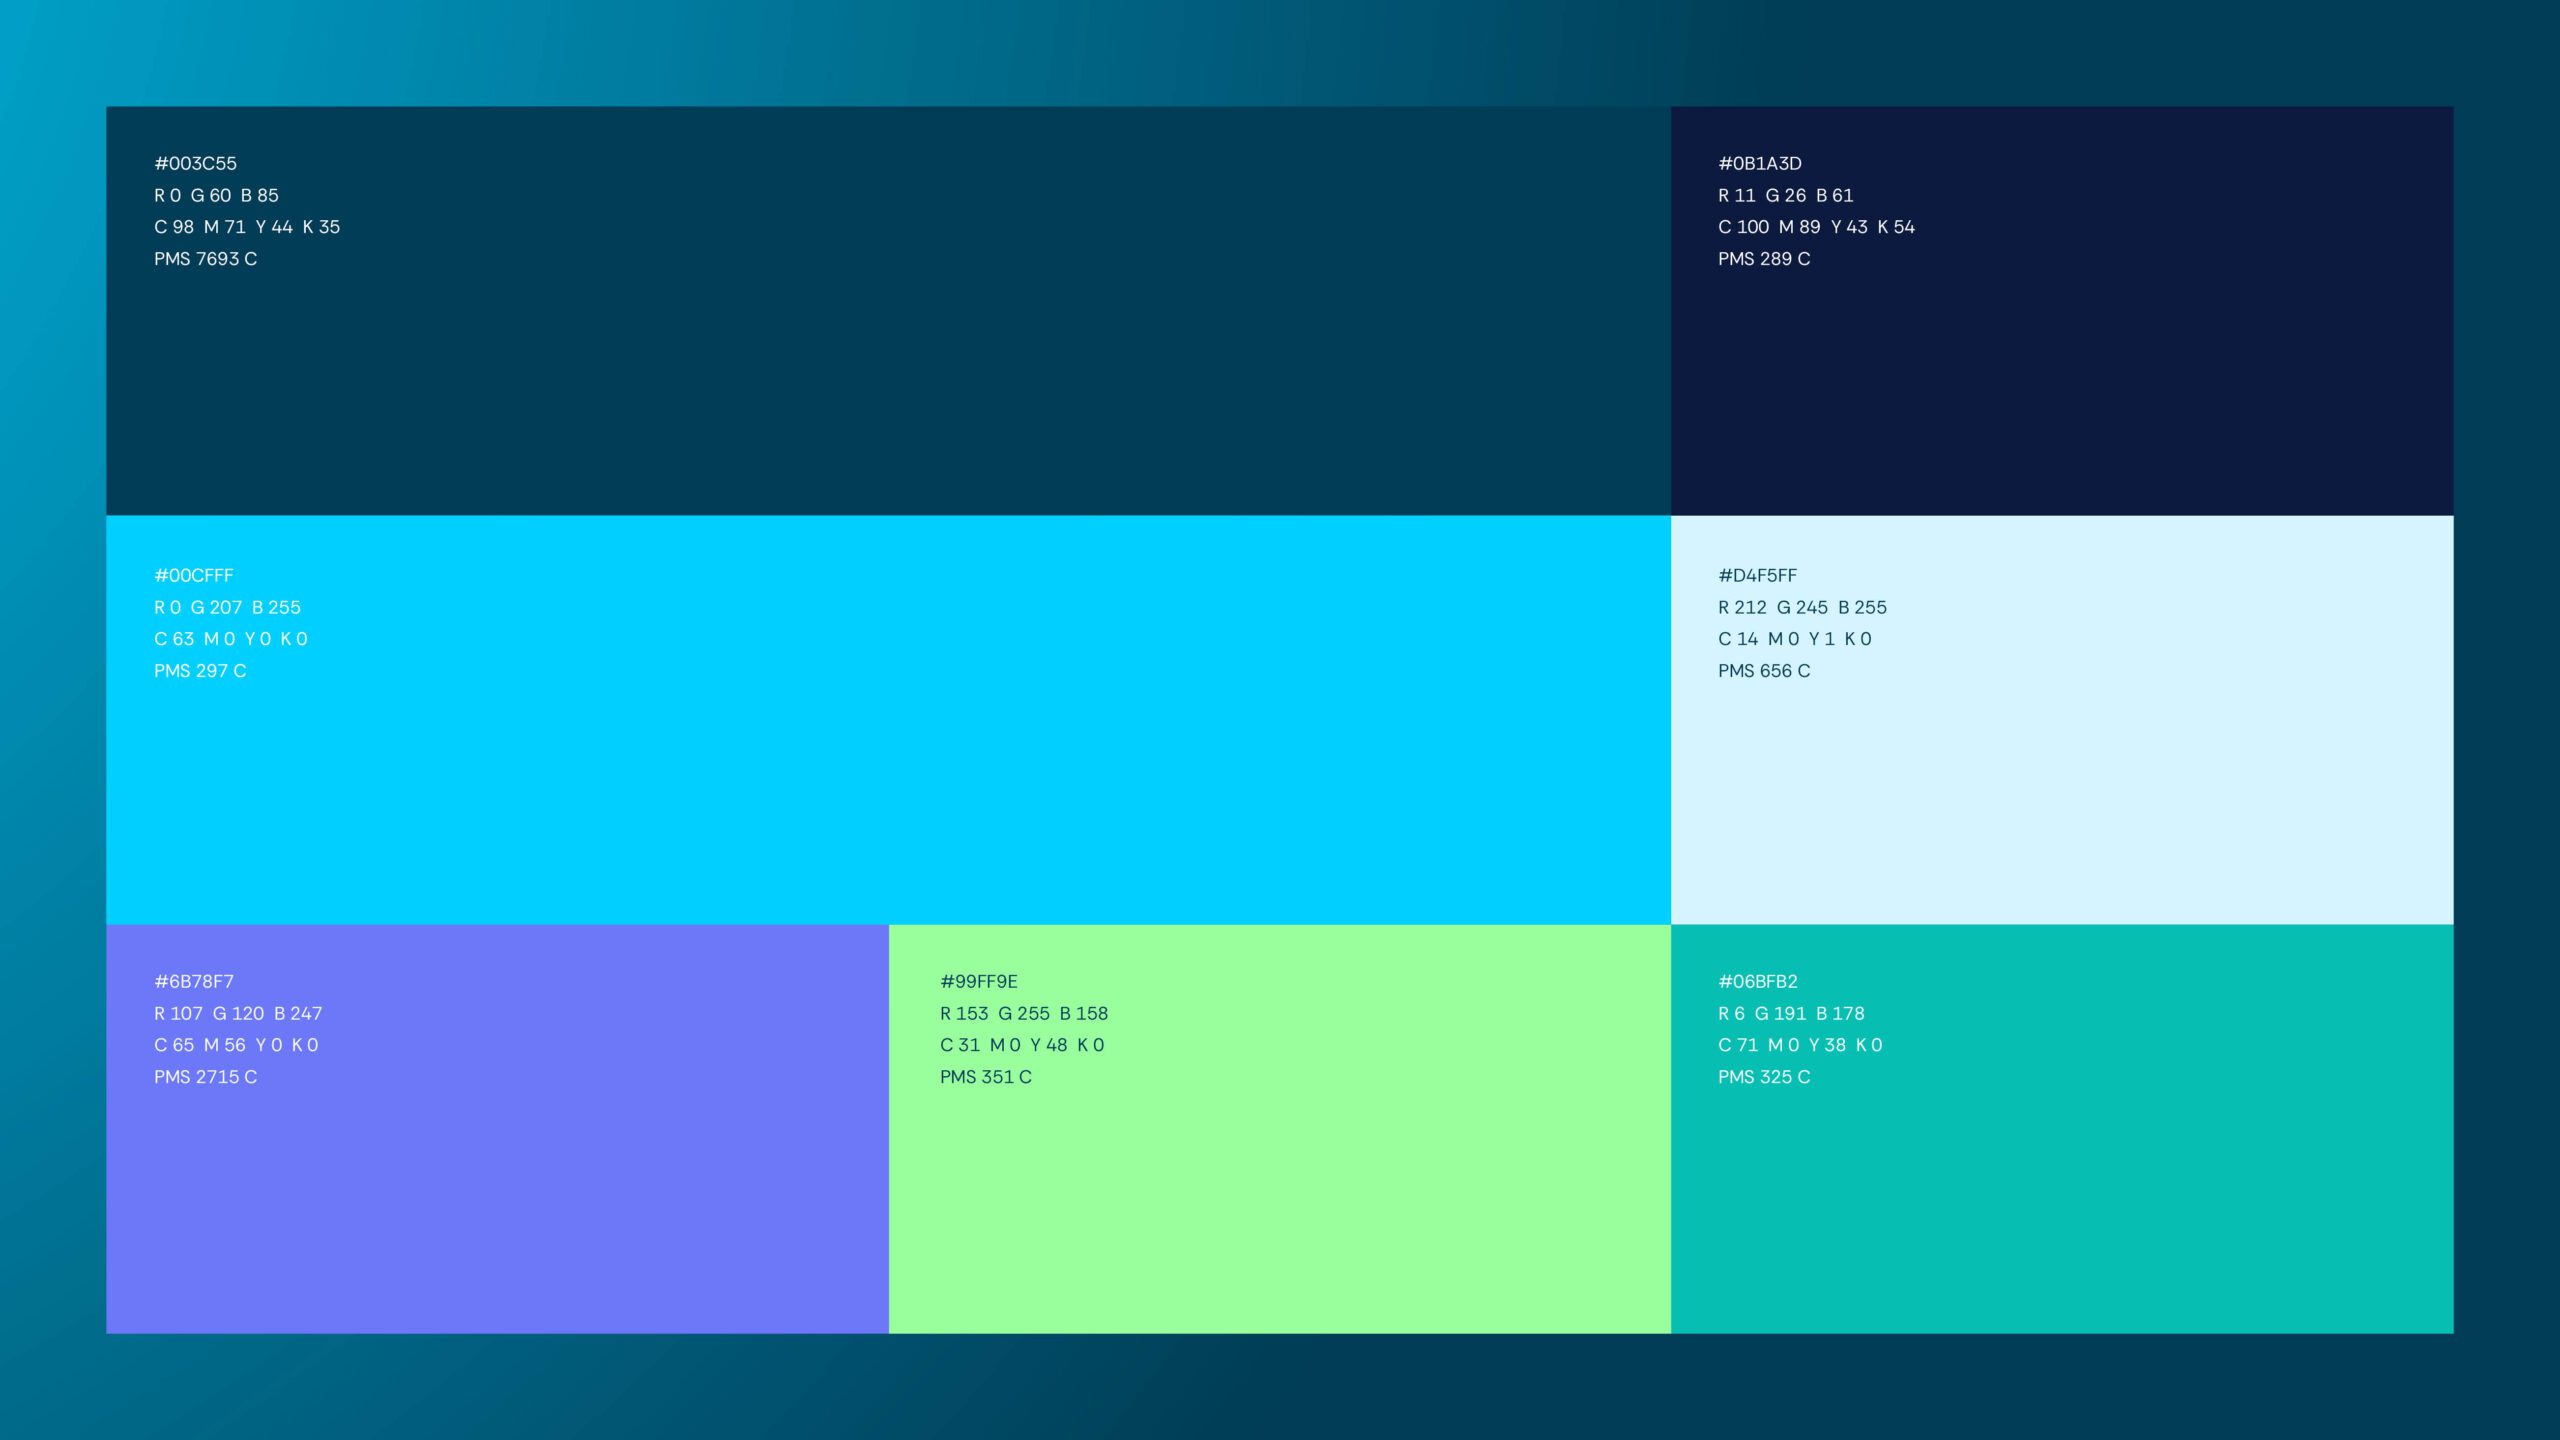Click the text PMS 2715 C
Viewport: 2560px width, 1440px height.
click(x=206, y=1077)
